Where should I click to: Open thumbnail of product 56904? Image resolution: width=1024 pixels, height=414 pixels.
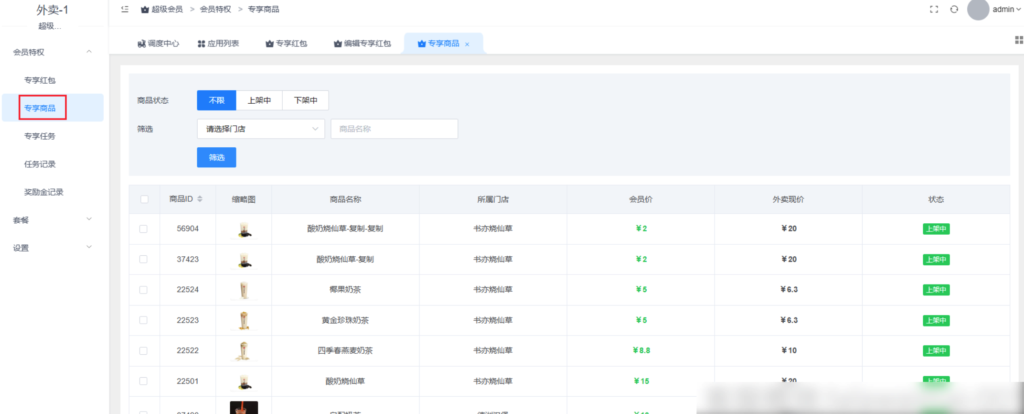[244, 229]
